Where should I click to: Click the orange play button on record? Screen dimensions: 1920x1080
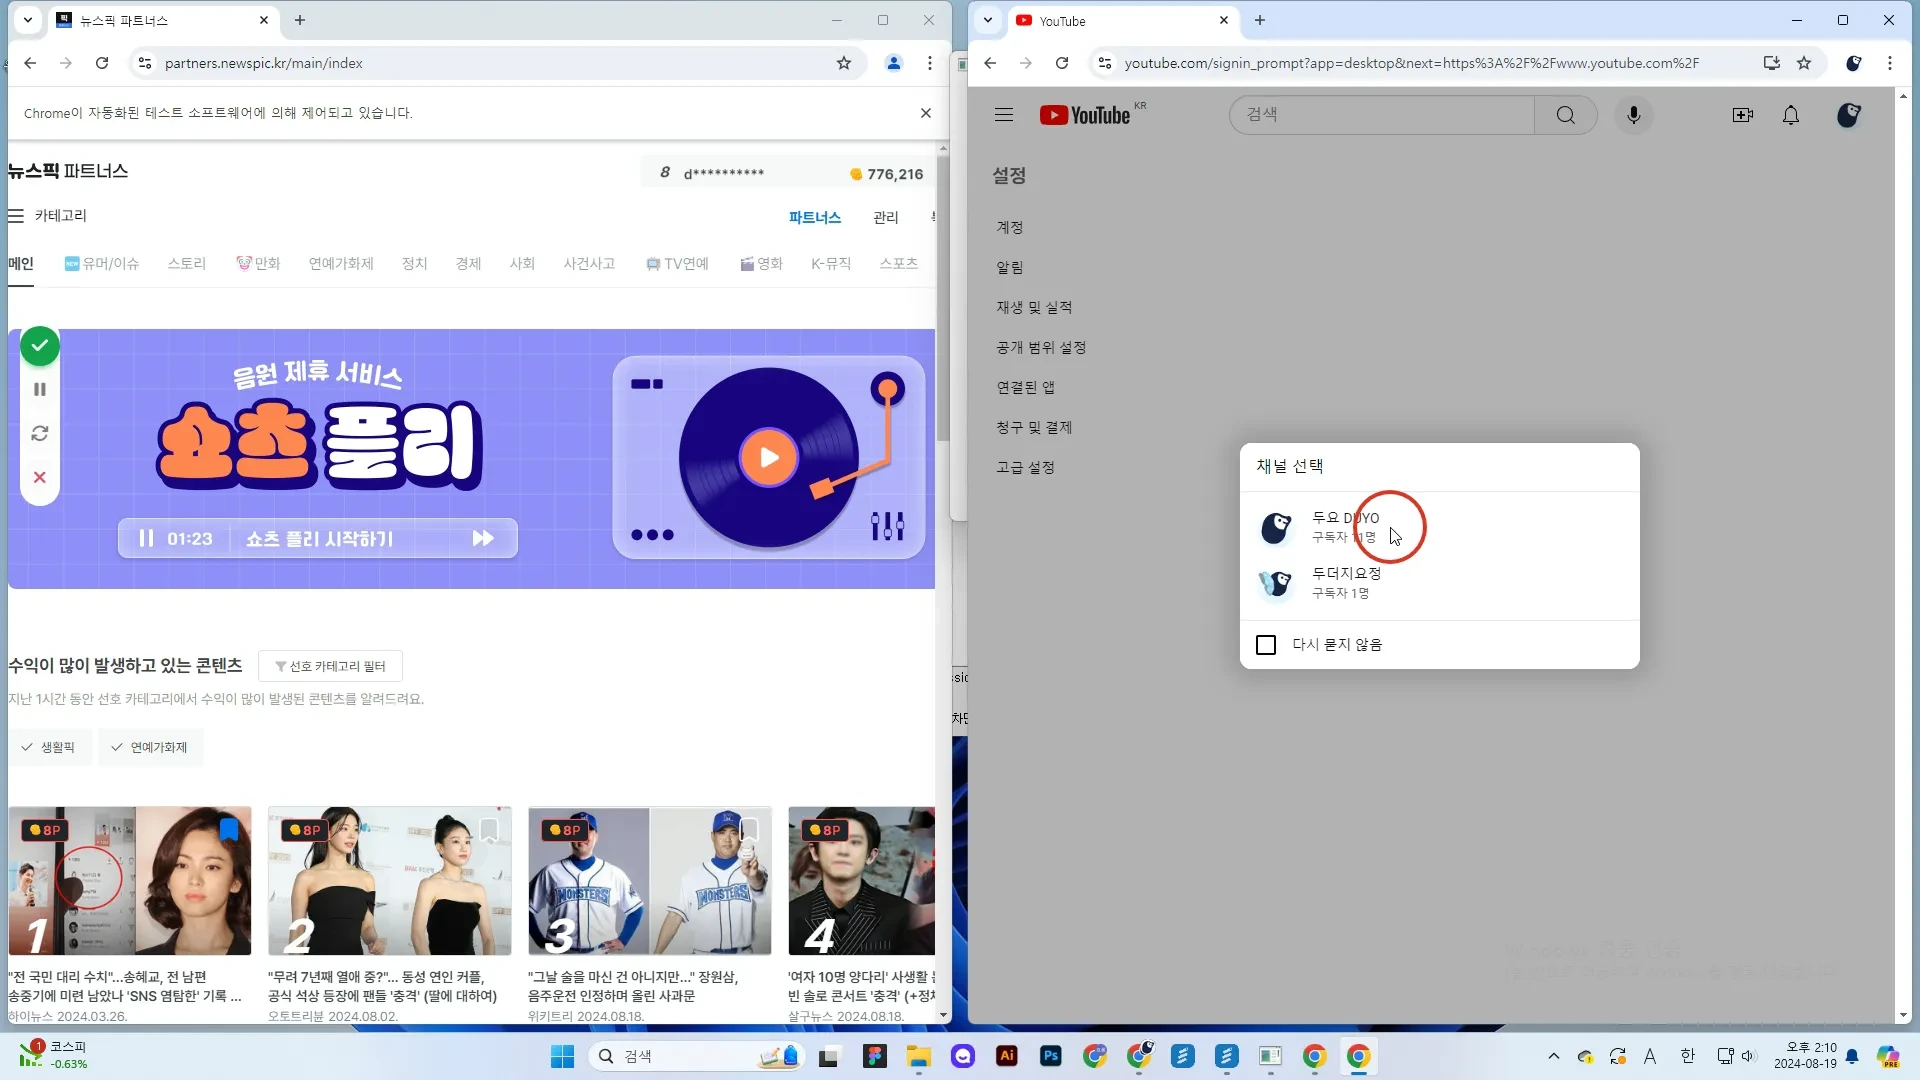[768, 458]
